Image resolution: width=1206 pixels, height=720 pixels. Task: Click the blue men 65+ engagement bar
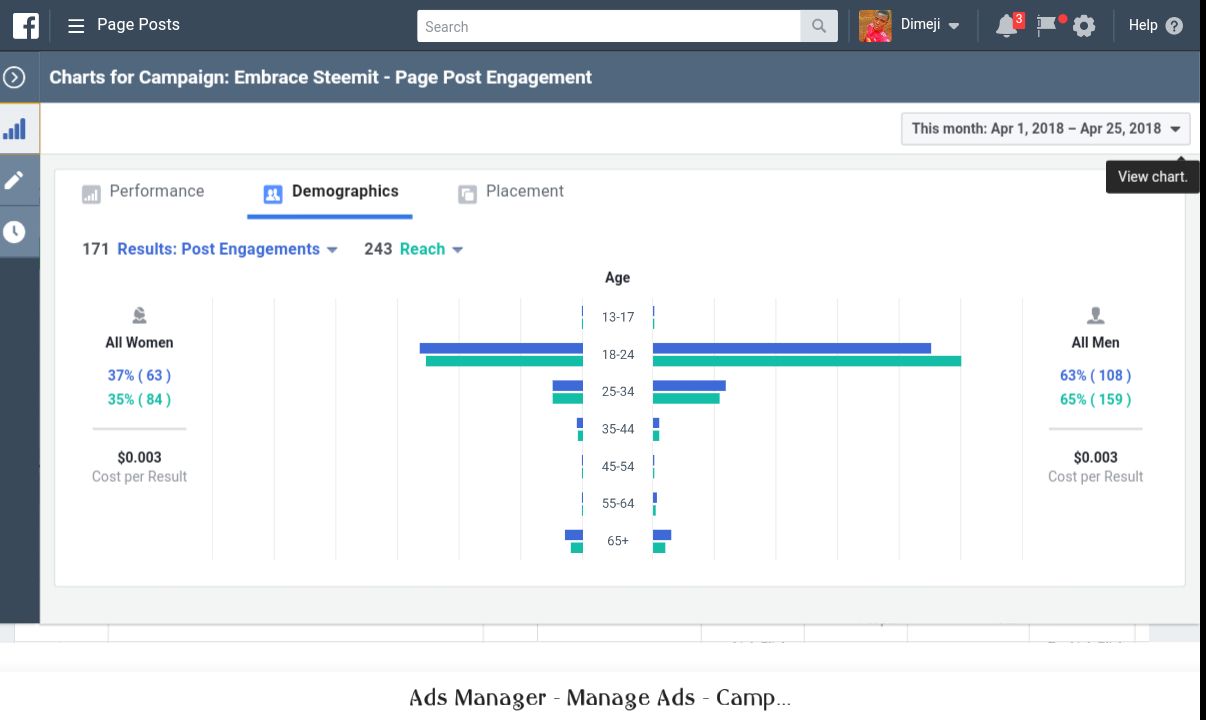click(x=662, y=535)
